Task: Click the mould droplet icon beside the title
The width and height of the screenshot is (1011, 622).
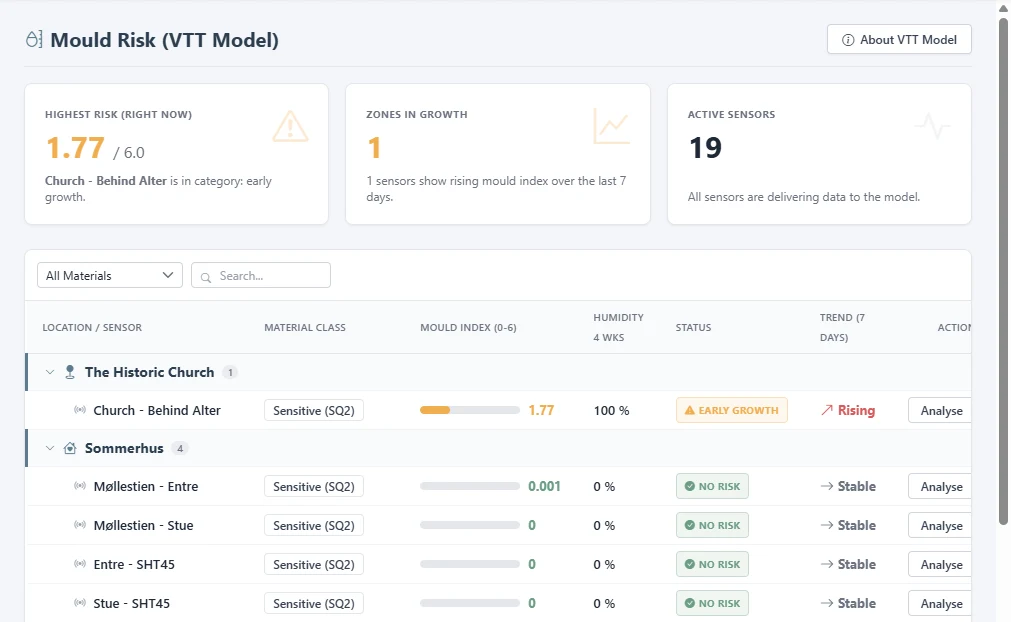Action: click(x=34, y=39)
